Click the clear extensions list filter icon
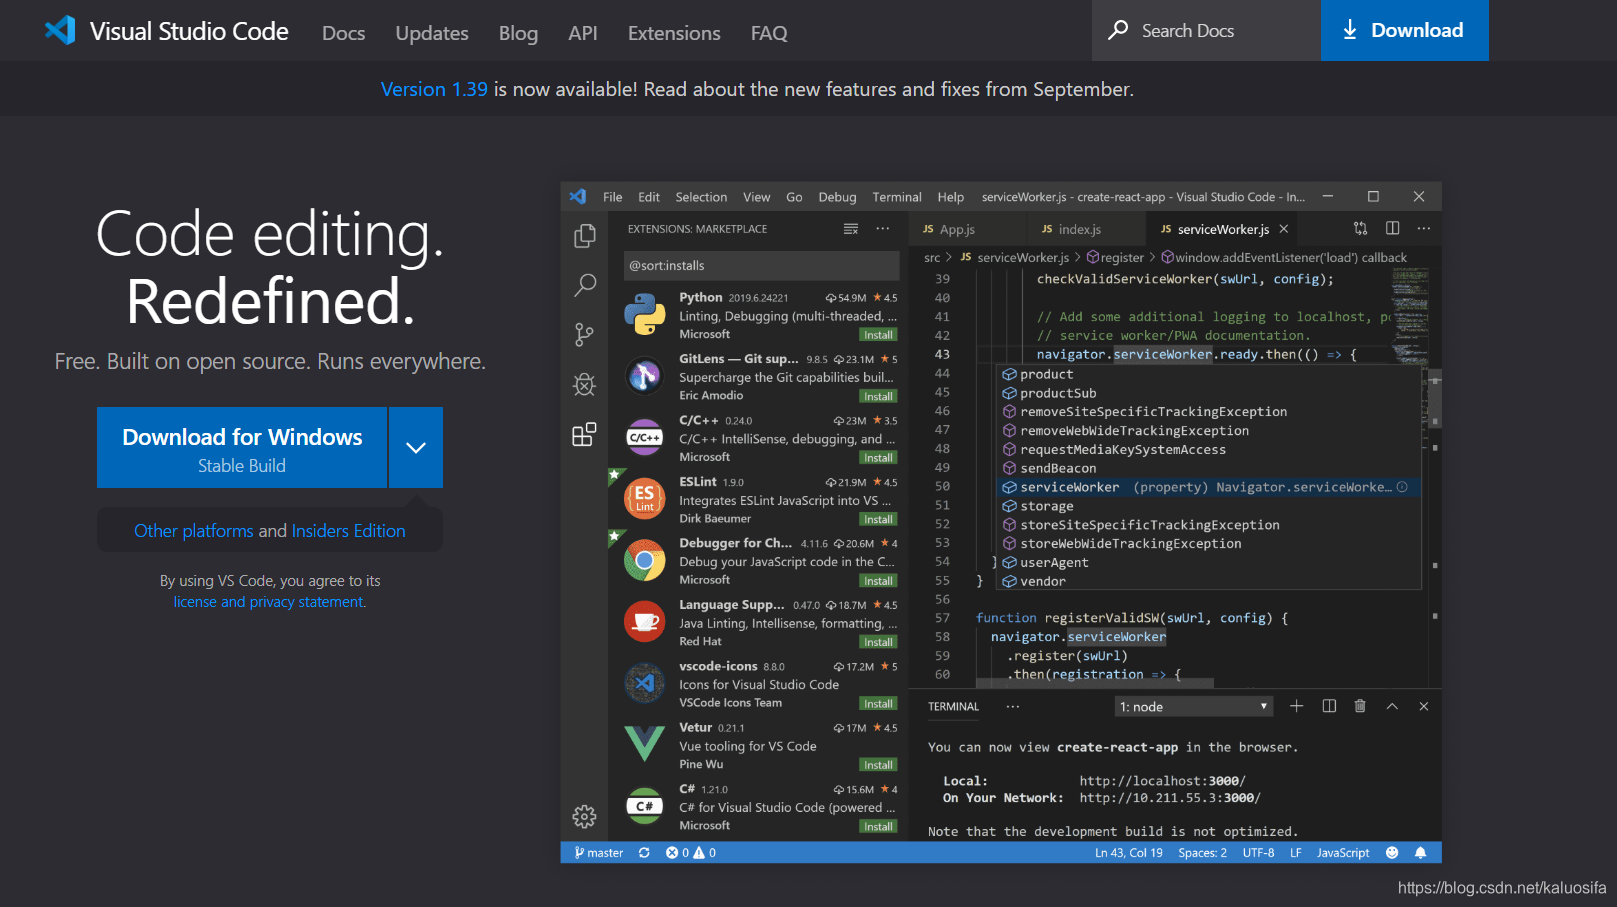1617x907 pixels. pyautogui.click(x=851, y=229)
